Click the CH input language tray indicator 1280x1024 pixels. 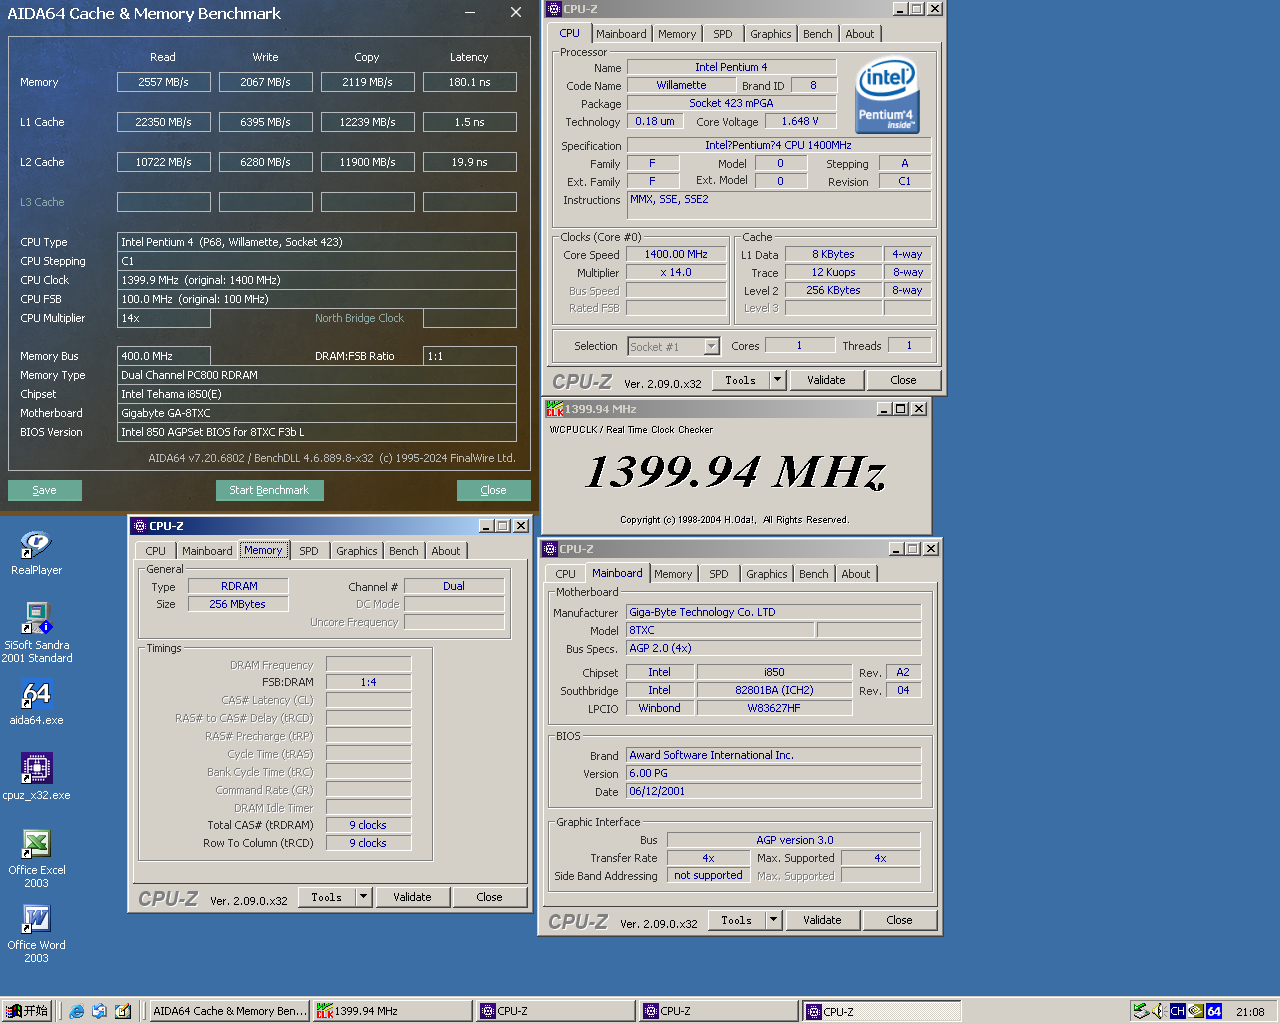pyautogui.click(x=1177, y=1011)
